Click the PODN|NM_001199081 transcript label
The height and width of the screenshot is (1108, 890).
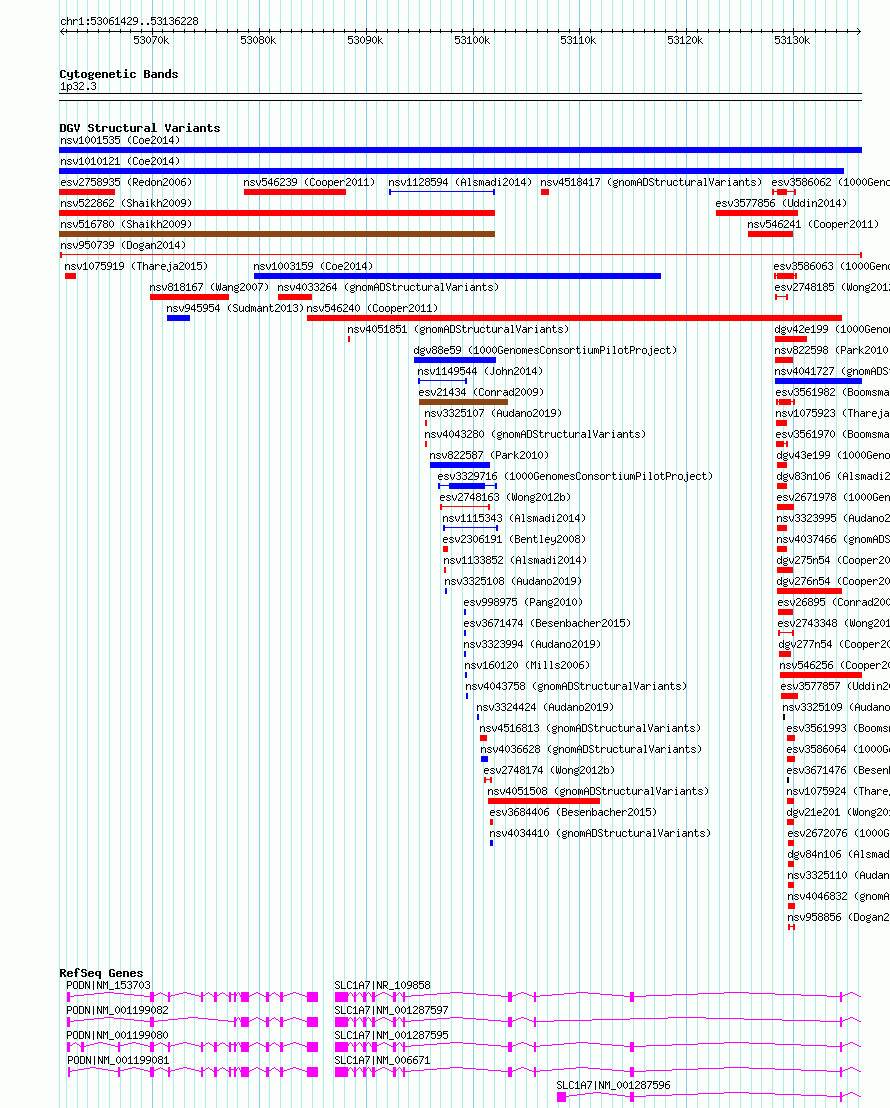[118, 1061]
